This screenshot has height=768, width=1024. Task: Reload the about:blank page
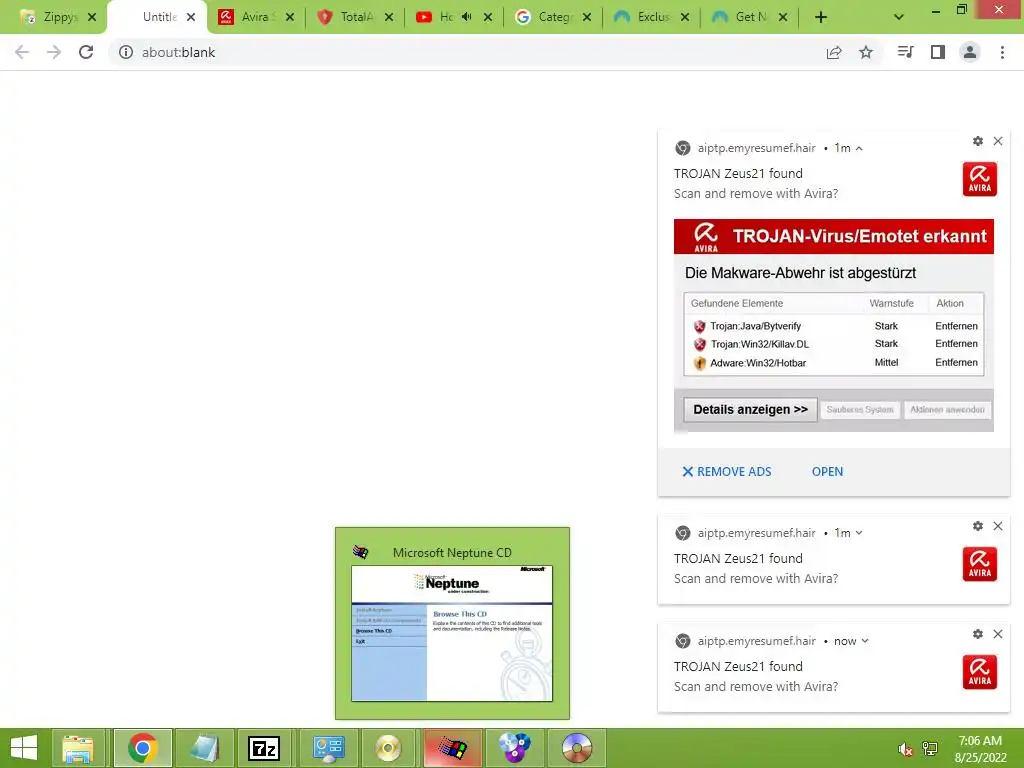86,52
